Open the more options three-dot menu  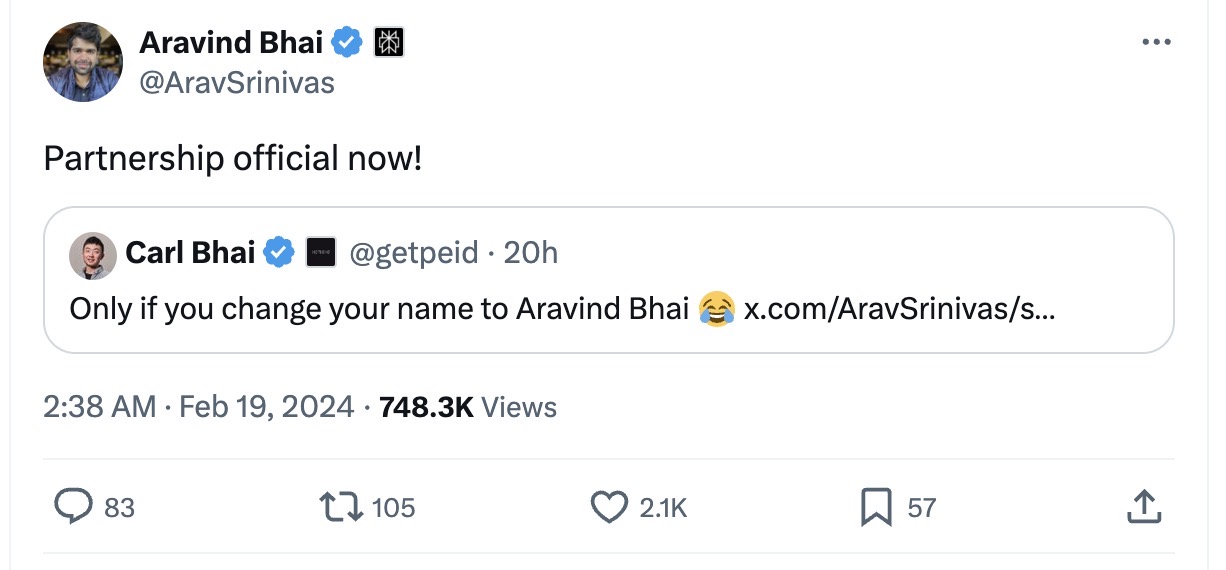tap(1155, 42)
